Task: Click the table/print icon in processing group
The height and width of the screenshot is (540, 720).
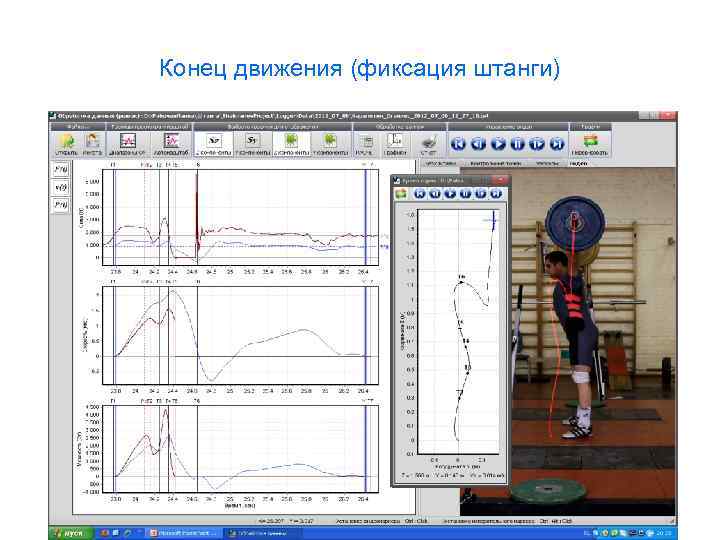Action: click(x=365, y=145)
